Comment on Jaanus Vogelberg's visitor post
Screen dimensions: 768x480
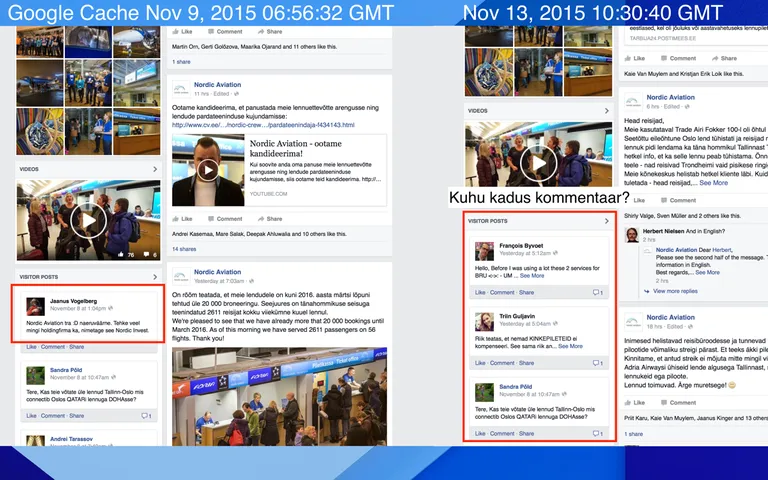(53, 347)
